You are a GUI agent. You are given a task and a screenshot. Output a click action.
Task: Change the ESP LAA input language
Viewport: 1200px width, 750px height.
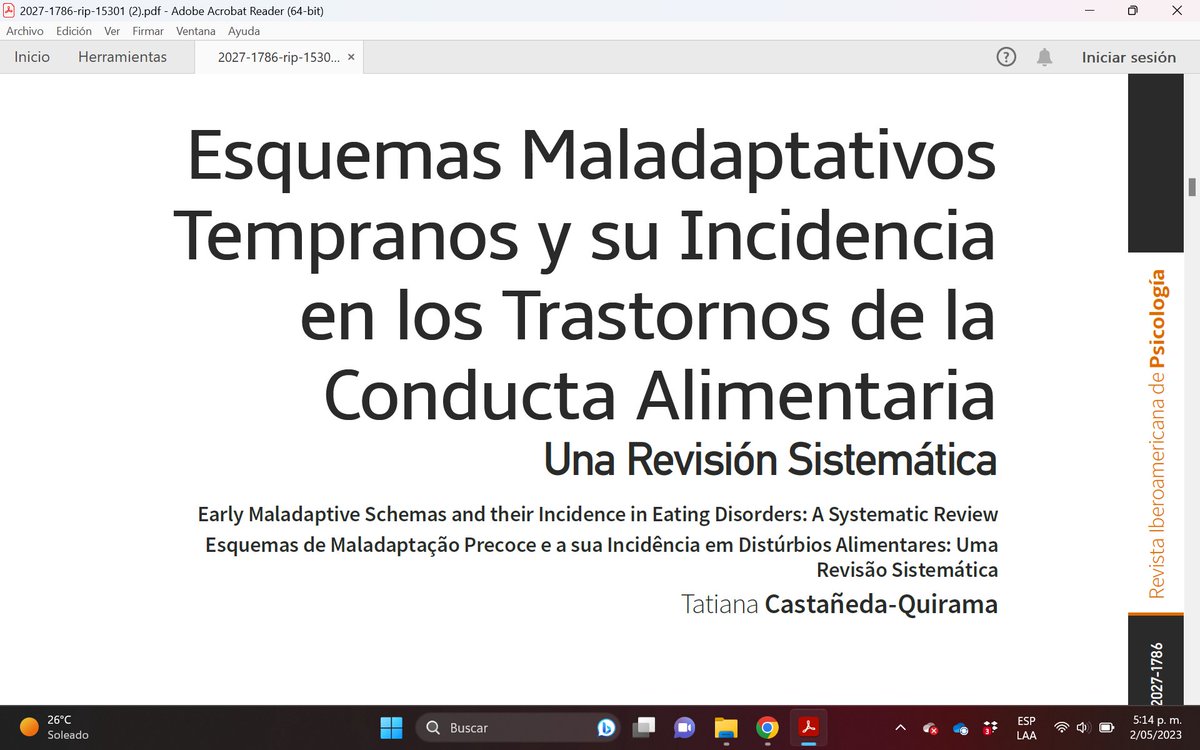point(1026,727)
